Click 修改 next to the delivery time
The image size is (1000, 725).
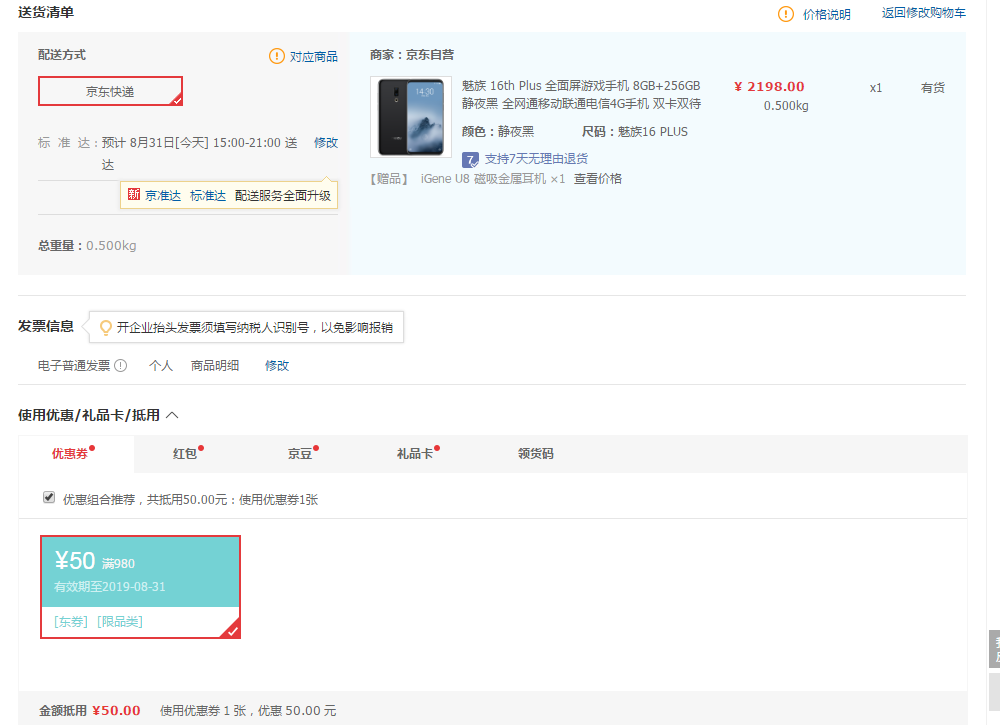pos(326,142)
